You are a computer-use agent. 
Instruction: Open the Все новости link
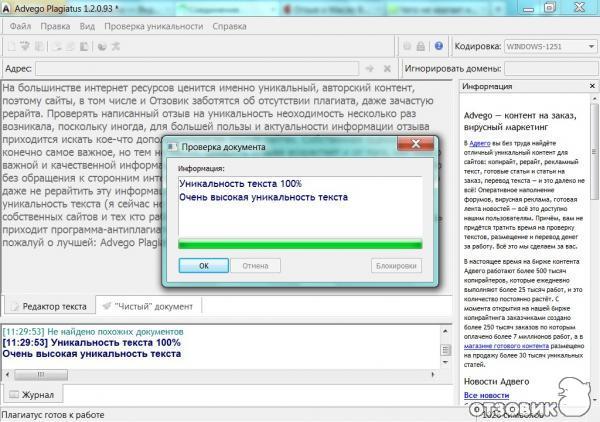(487, 396)
